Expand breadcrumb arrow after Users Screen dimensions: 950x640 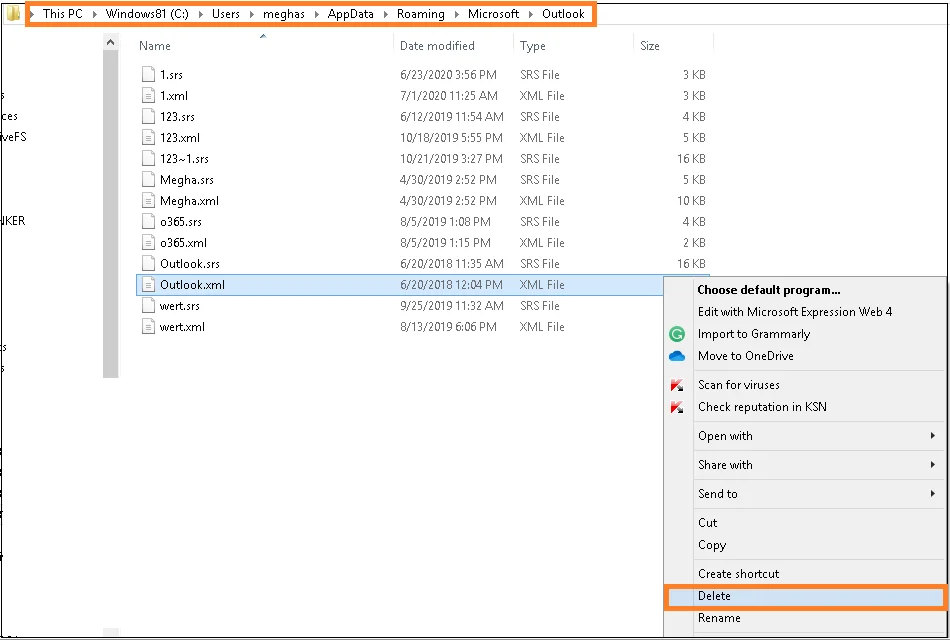pos(251,14)
